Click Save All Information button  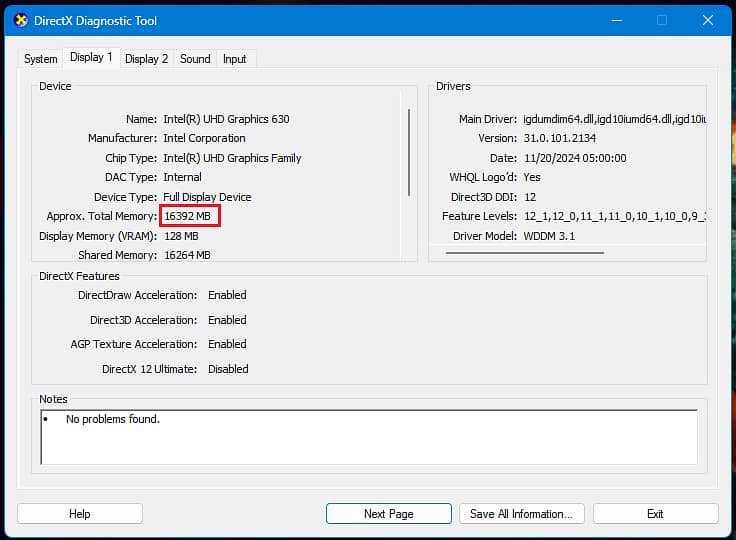(x=521, y=514)
